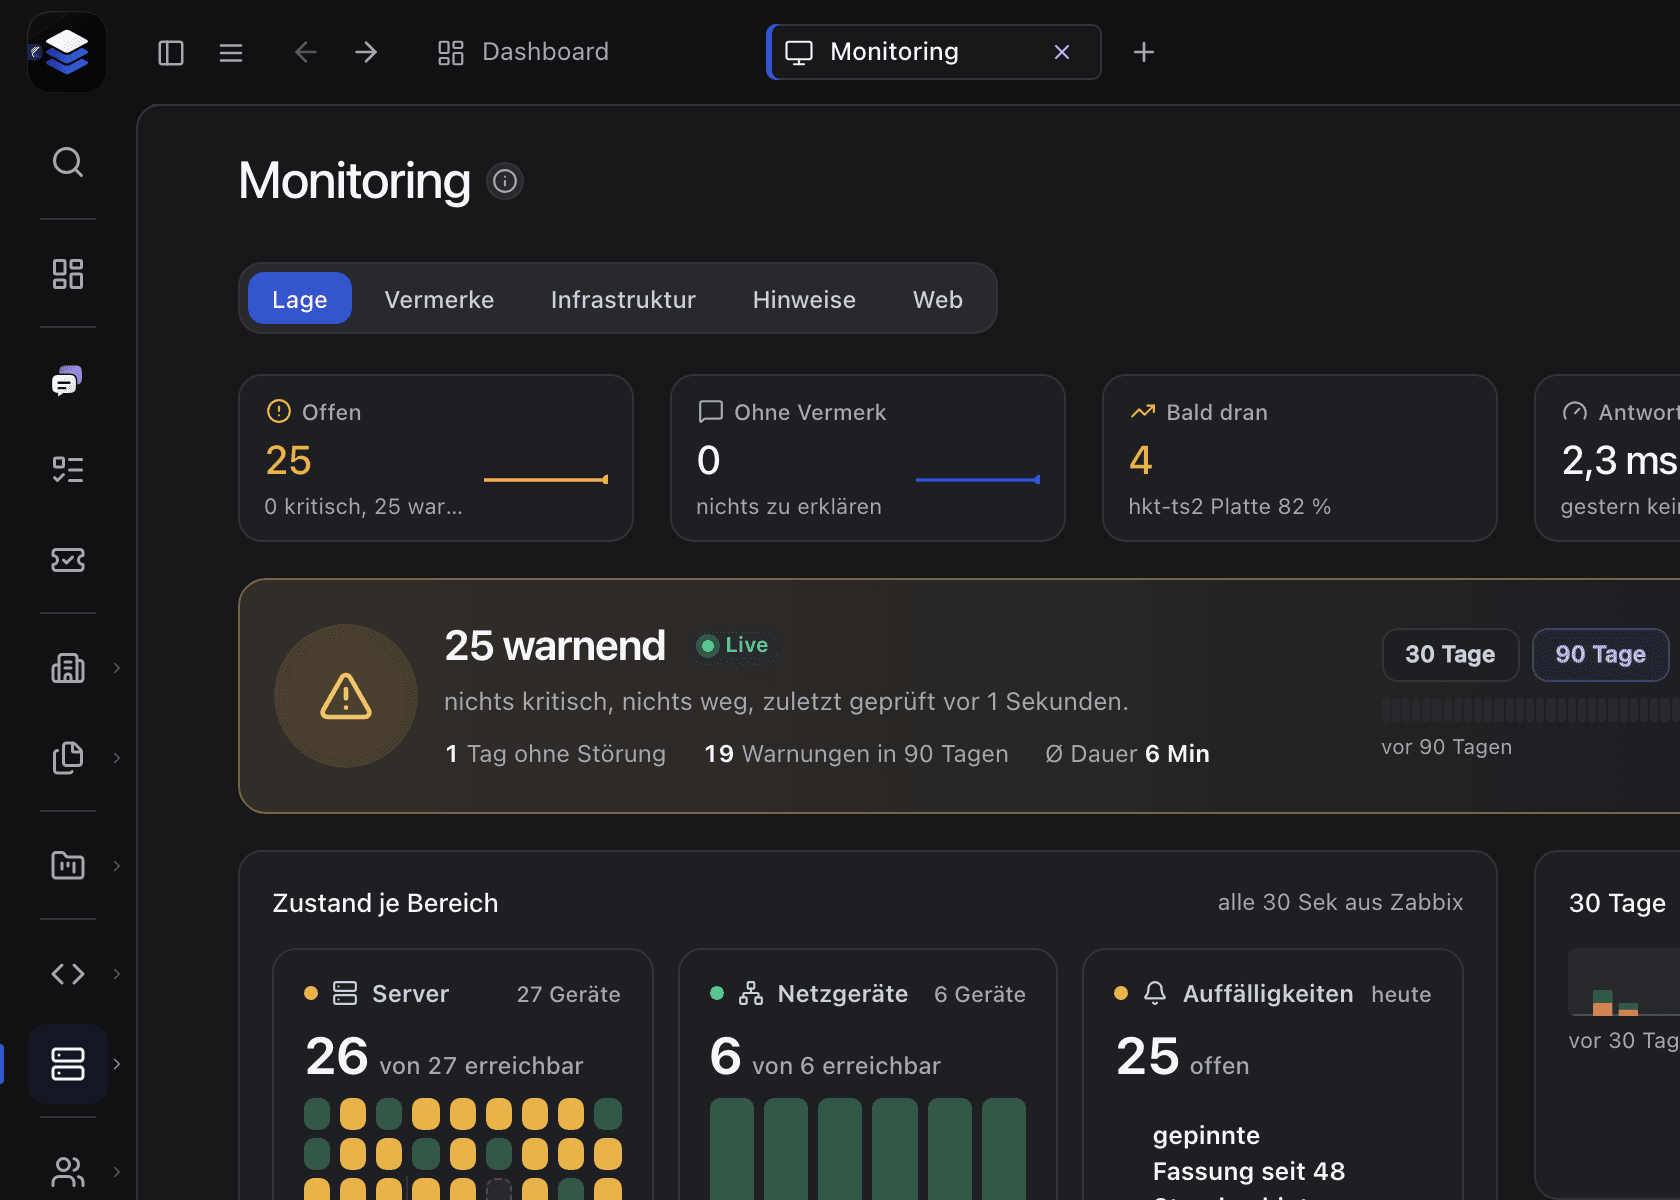Go forward with the right arrow
Viewport: 1680px width, 1200px height.
366,52
